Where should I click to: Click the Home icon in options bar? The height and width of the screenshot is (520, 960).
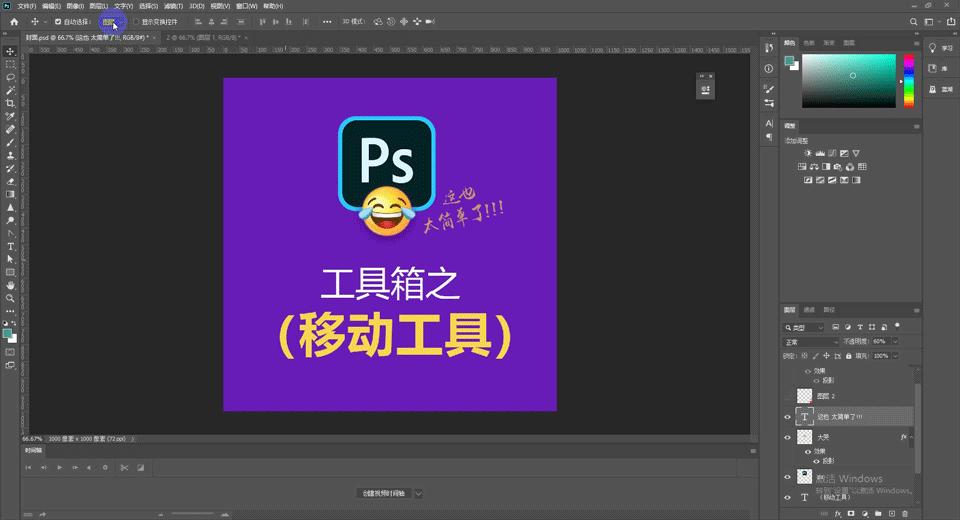[14, 21]
